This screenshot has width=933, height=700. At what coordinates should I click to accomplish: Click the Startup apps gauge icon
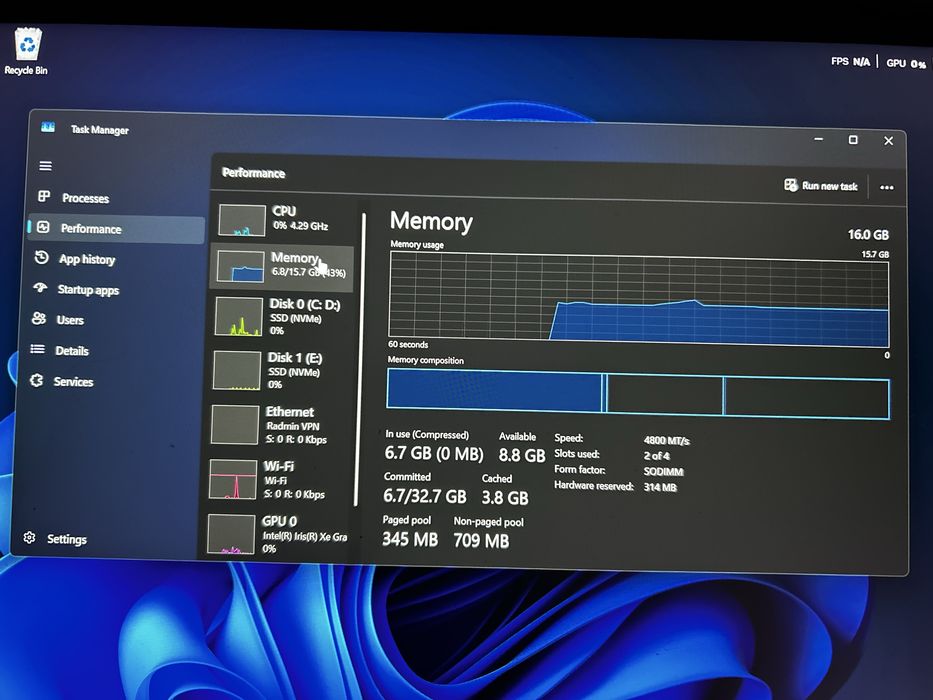[40, 288]
